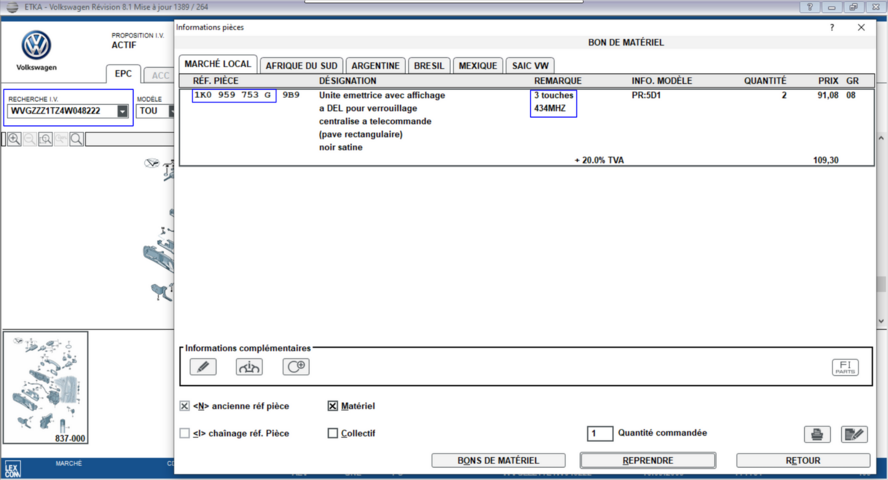Click the plain magnifier search icon
The image size is (888, 480).
pyautogui.click(x=76, y=139)
